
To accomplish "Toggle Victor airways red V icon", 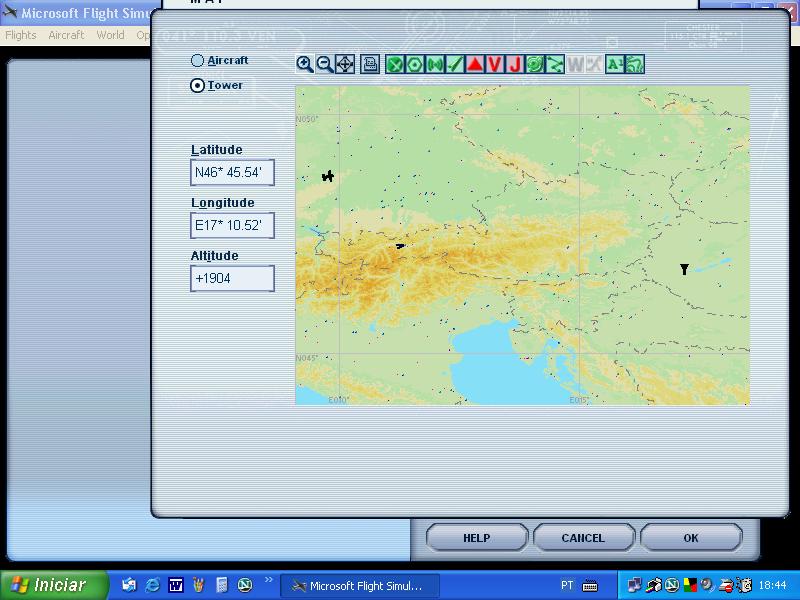I will tap(495, 64).
